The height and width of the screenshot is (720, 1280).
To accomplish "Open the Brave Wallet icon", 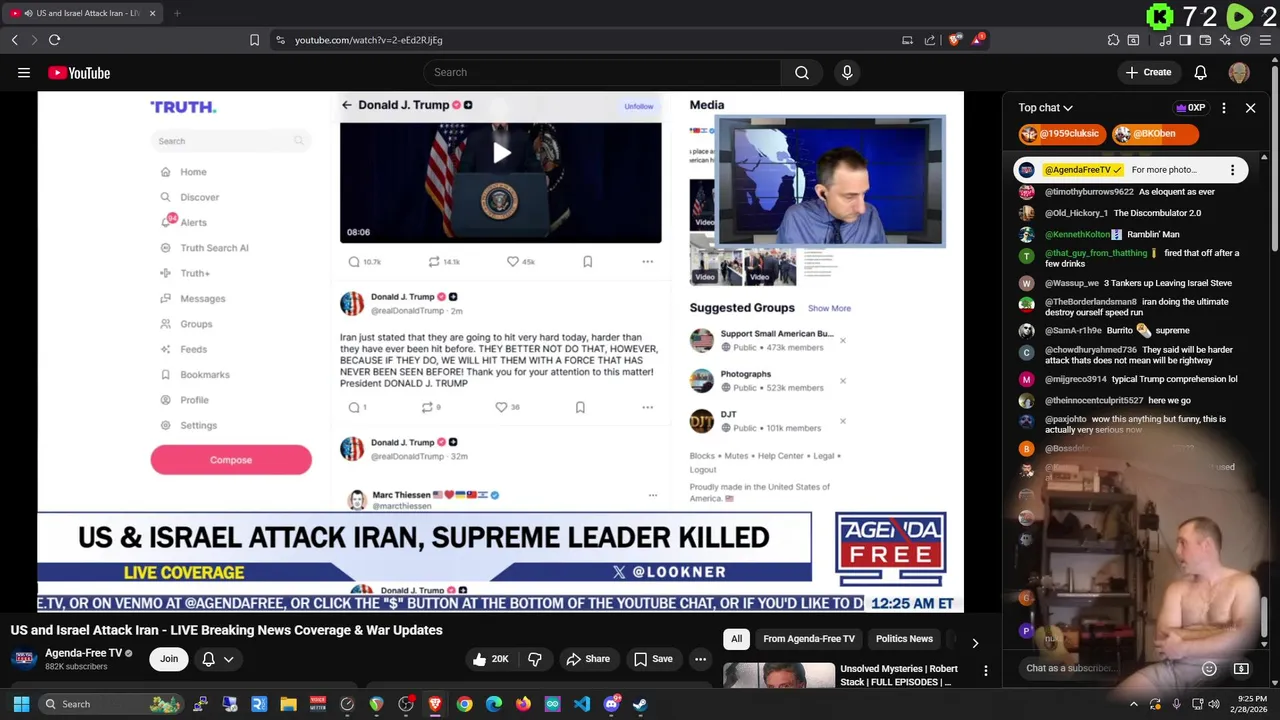I will (x=1205, y=40).
